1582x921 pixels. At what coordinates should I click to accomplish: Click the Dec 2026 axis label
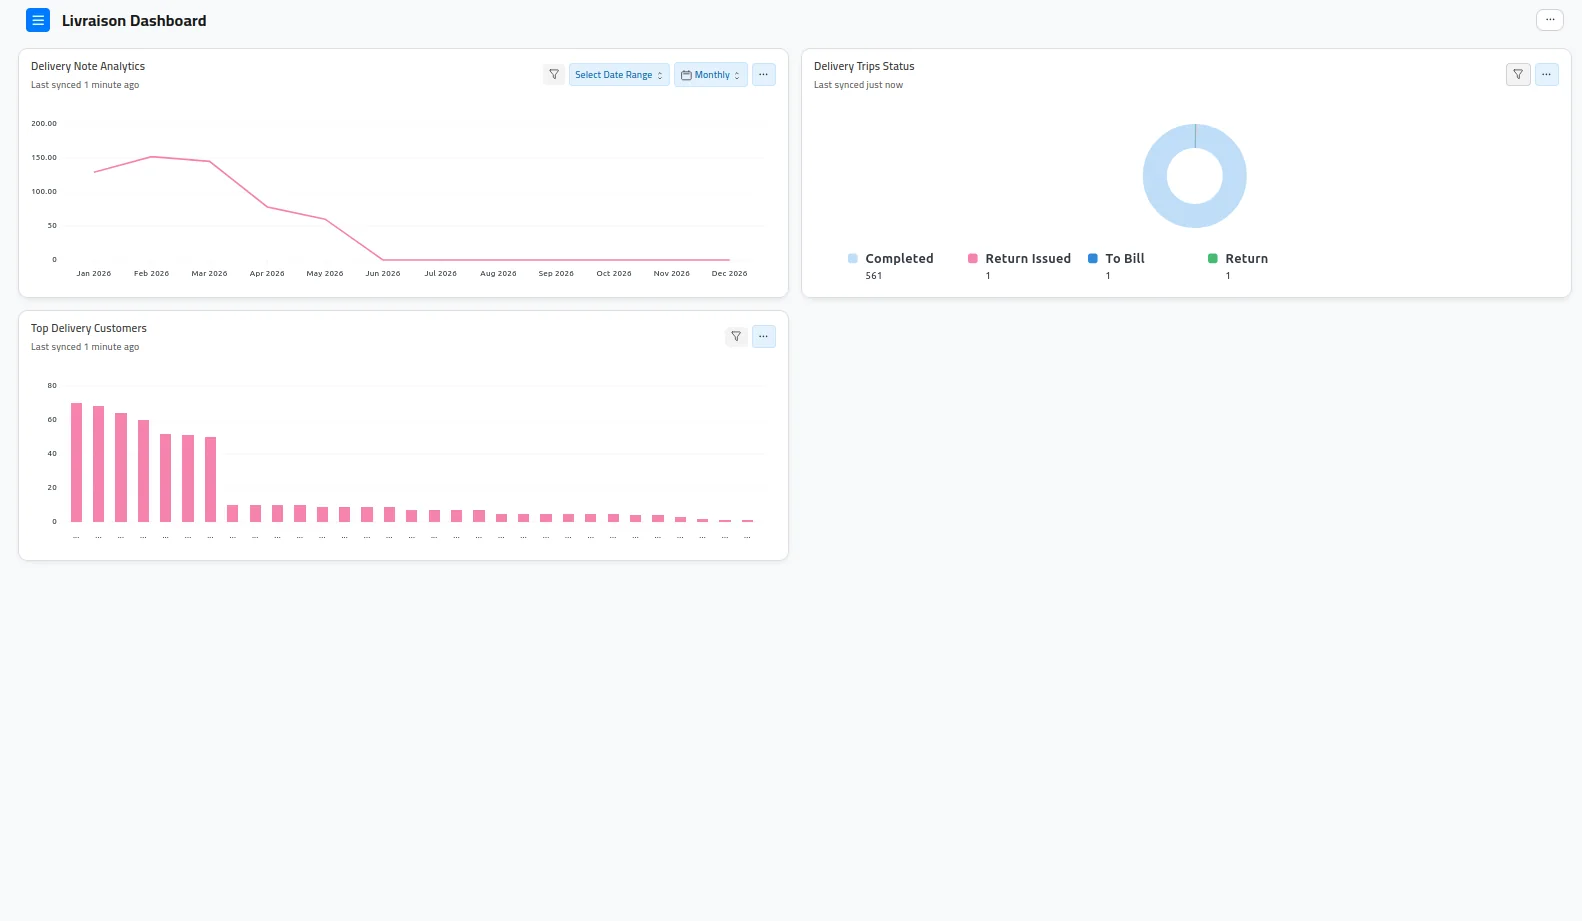[730, 273]
